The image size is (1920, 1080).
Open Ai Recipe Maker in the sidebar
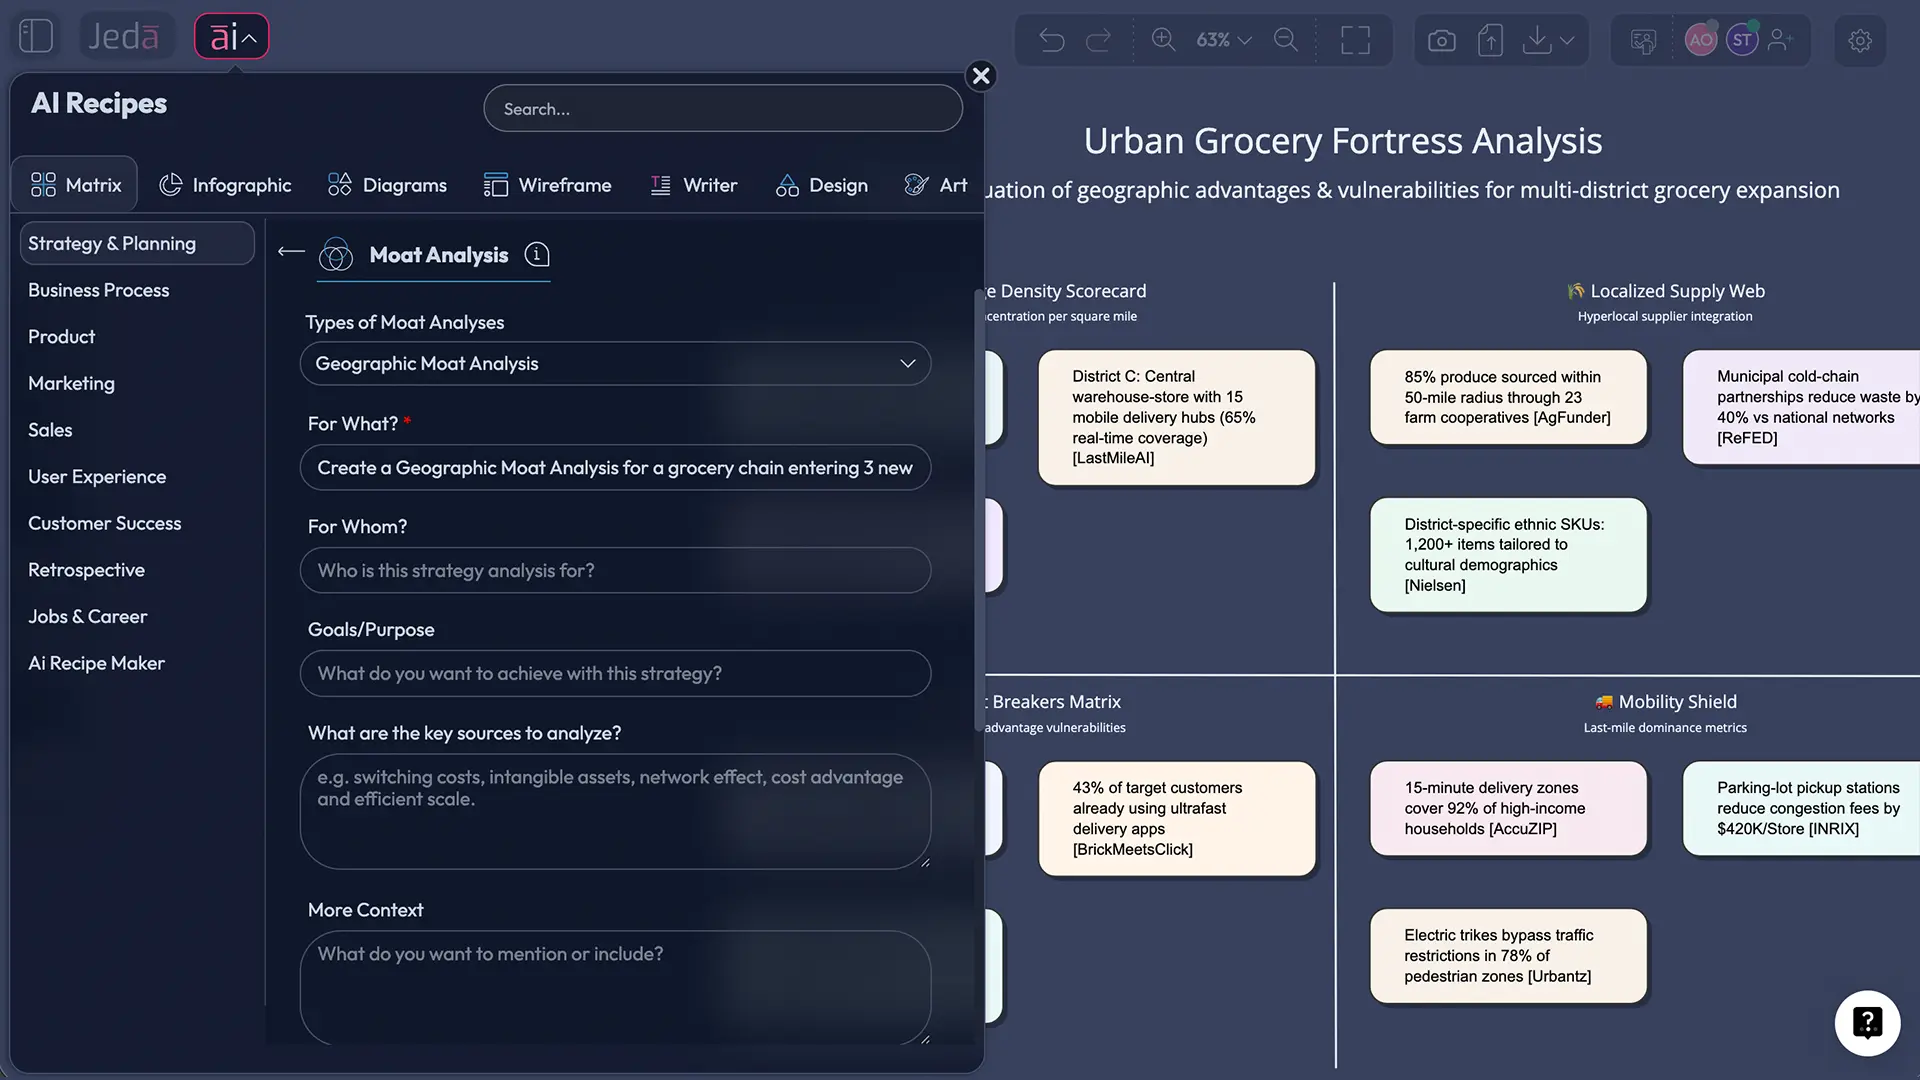coord(96,663)
